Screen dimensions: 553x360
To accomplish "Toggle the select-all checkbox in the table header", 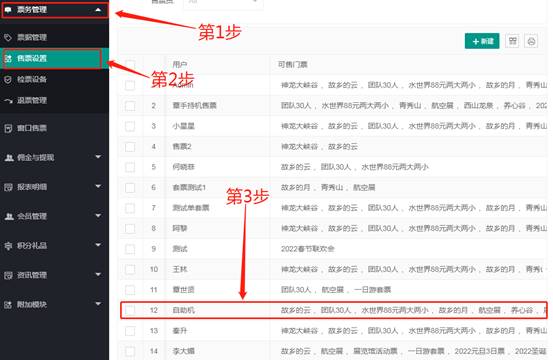I will (x=130, y=65).
